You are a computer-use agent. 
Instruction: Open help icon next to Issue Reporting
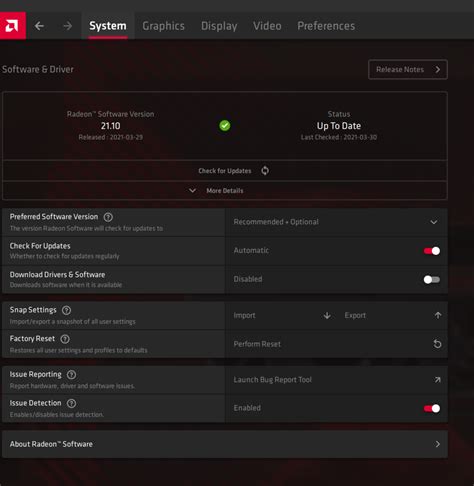71,375
